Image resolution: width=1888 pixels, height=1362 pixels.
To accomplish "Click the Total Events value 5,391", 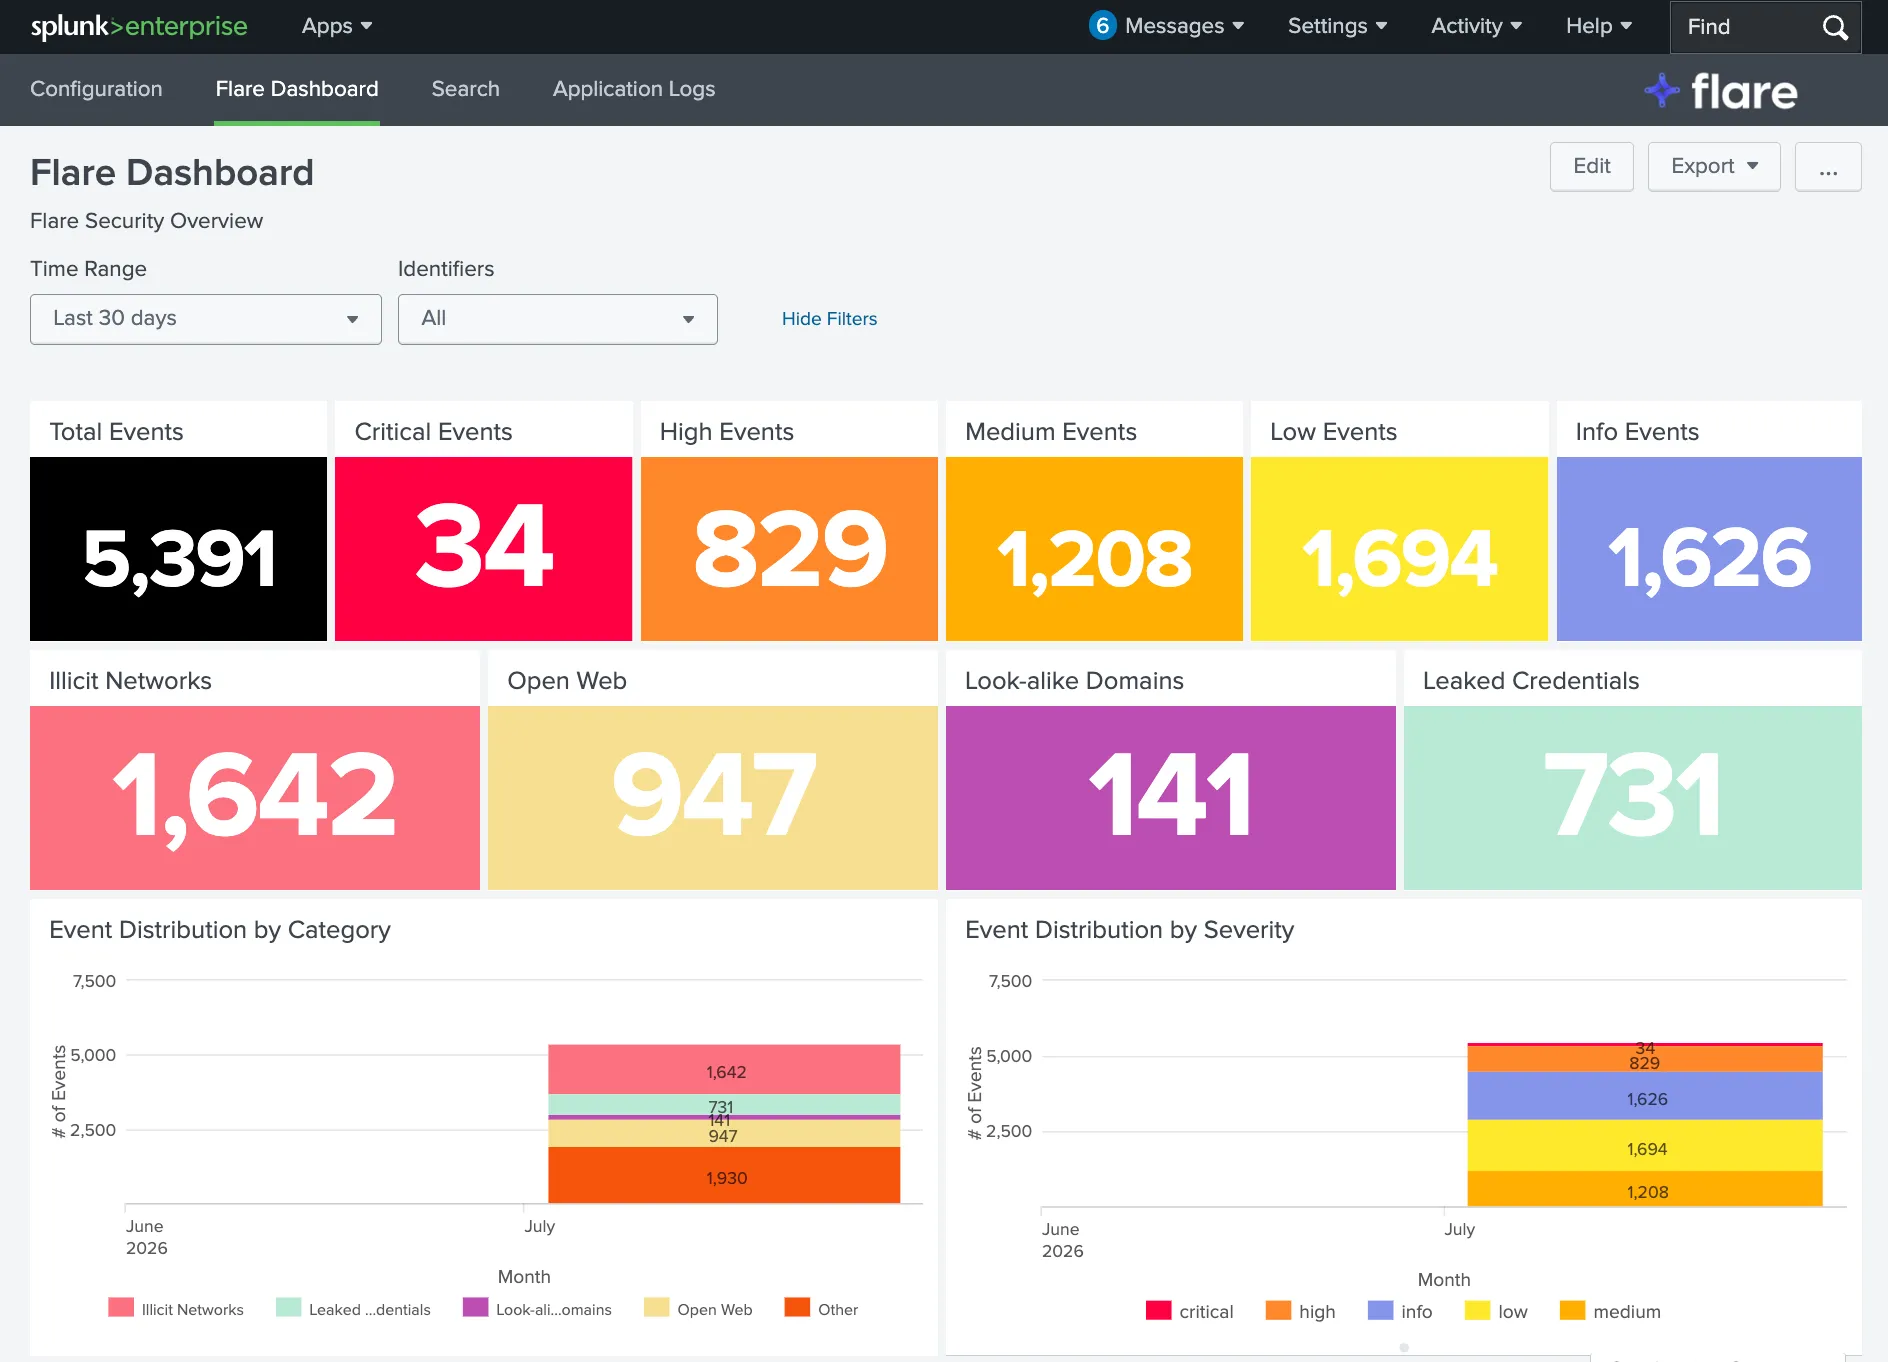I will tap(179, 558).
